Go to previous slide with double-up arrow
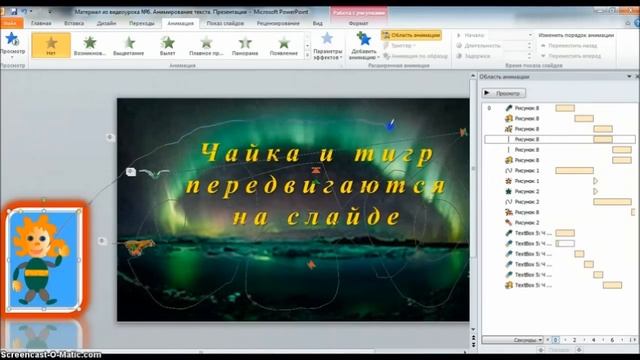The image size is (640, 360). pos(473,338)
